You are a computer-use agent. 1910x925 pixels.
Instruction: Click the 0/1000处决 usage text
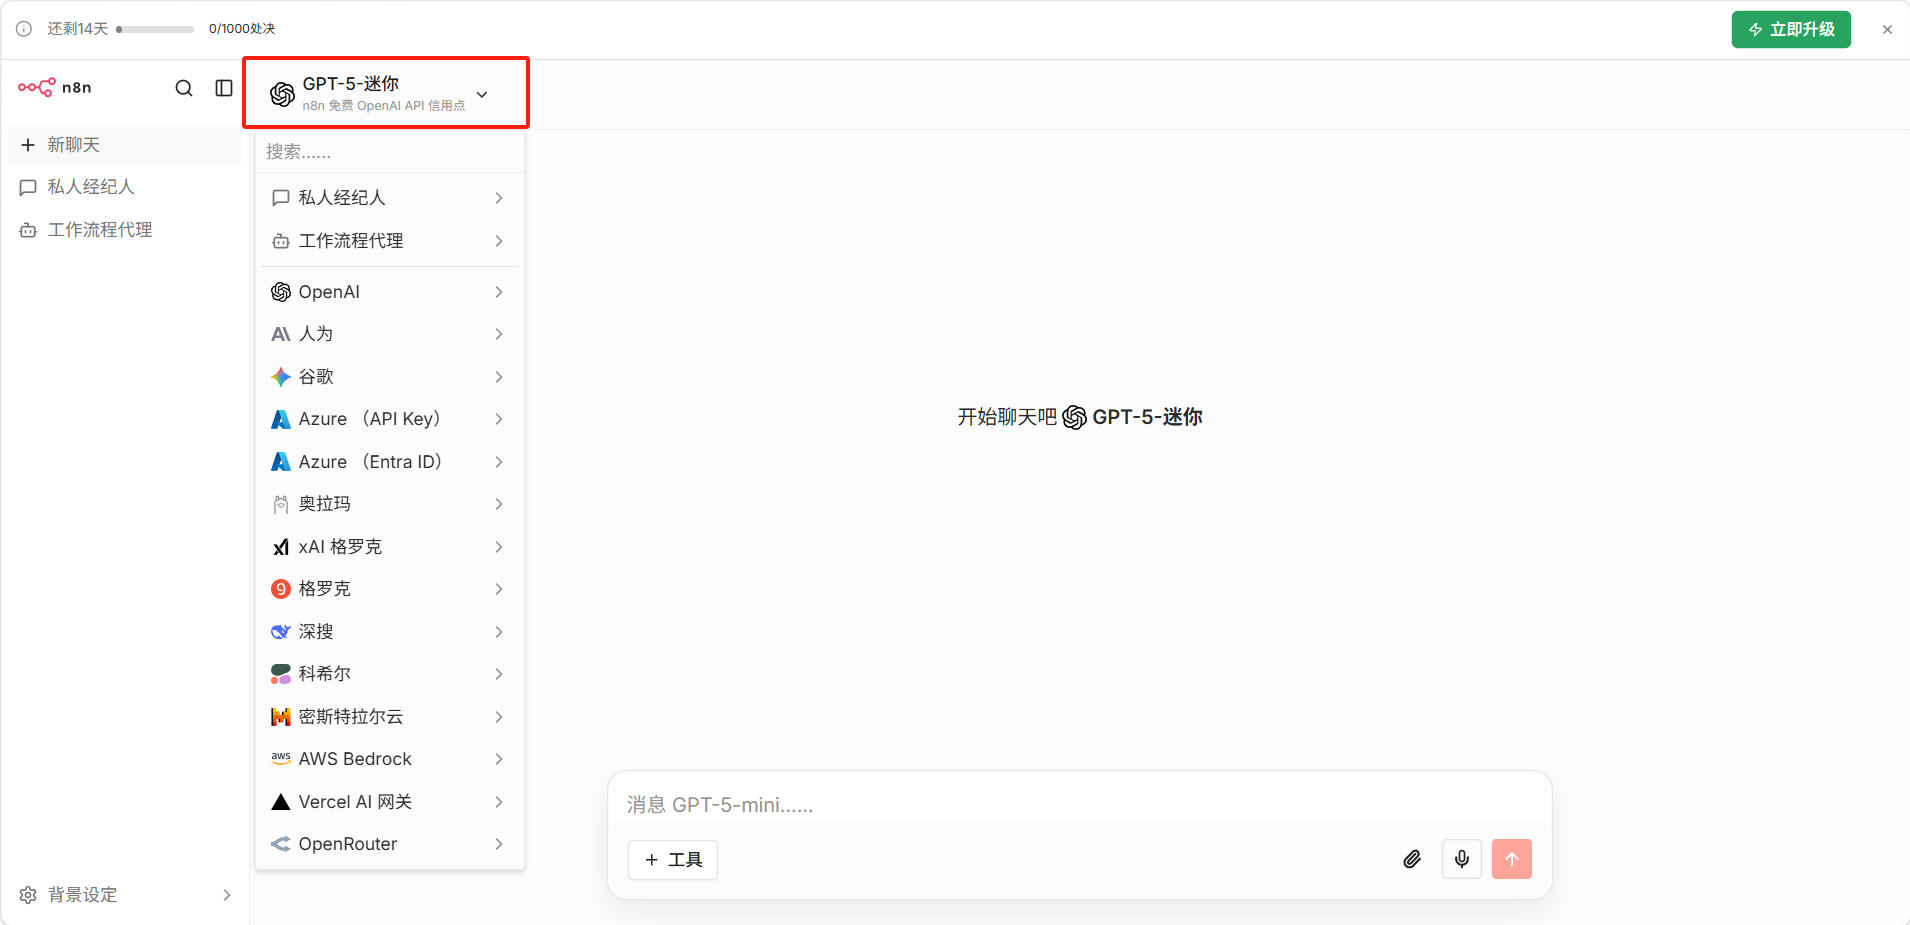(242, 29)
